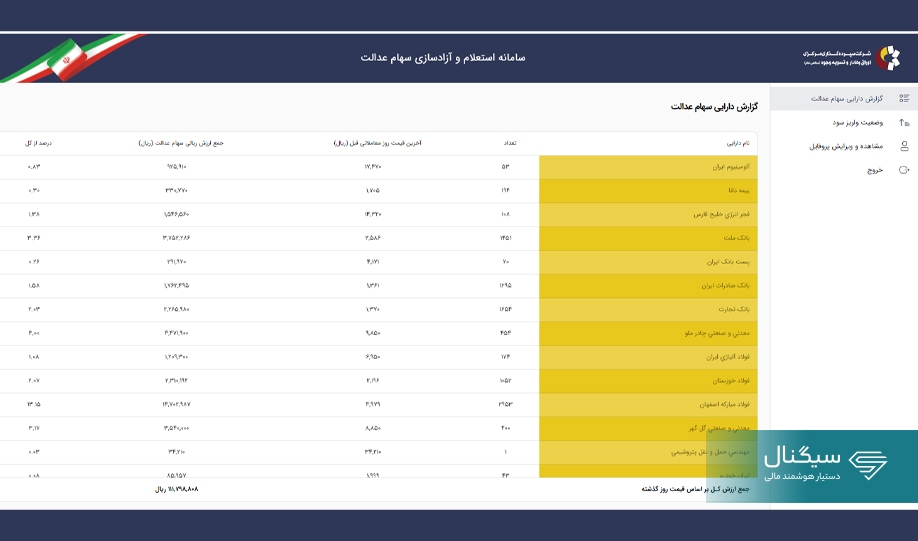Click the profile user icon in the sidebar
Image resolution: width=918 pixels, height=541 pixels.
[904, 146]
